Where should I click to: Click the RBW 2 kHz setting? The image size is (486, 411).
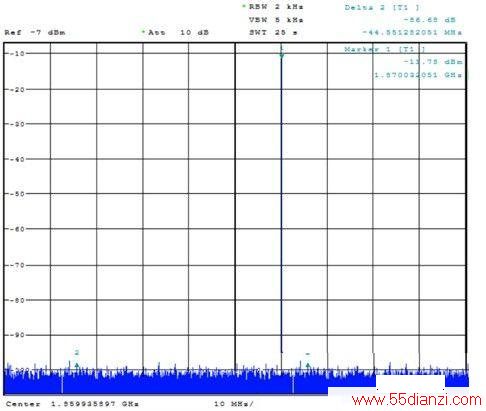276,6
